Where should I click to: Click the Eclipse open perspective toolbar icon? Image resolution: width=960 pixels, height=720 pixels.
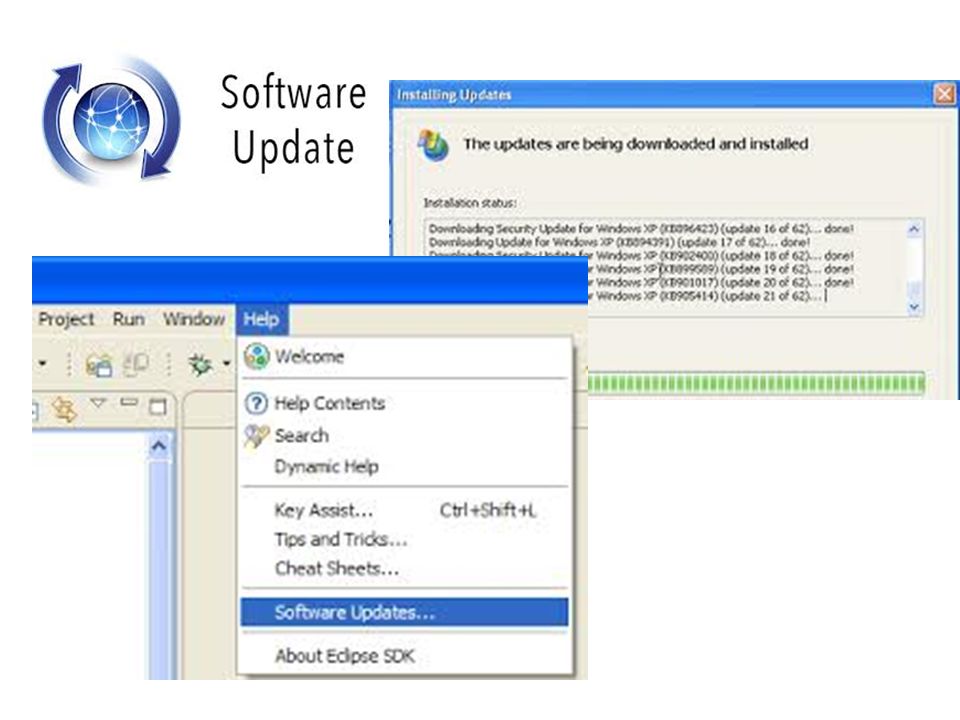coord(99,364)
